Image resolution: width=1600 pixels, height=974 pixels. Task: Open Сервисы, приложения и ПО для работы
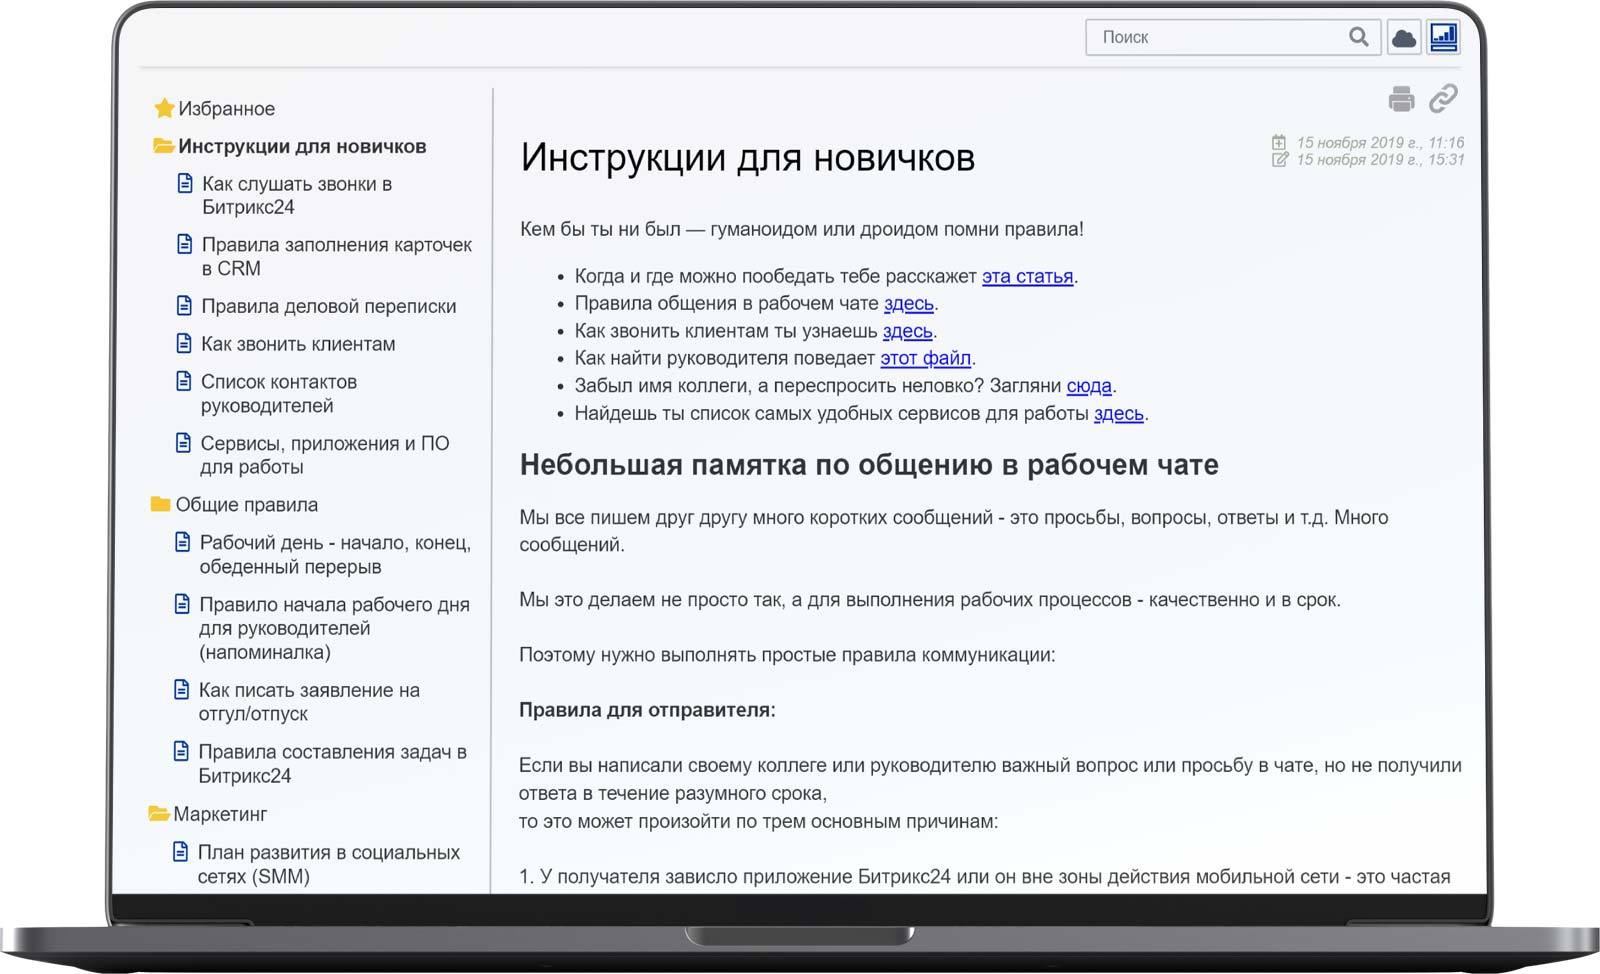tap(325, 455)
